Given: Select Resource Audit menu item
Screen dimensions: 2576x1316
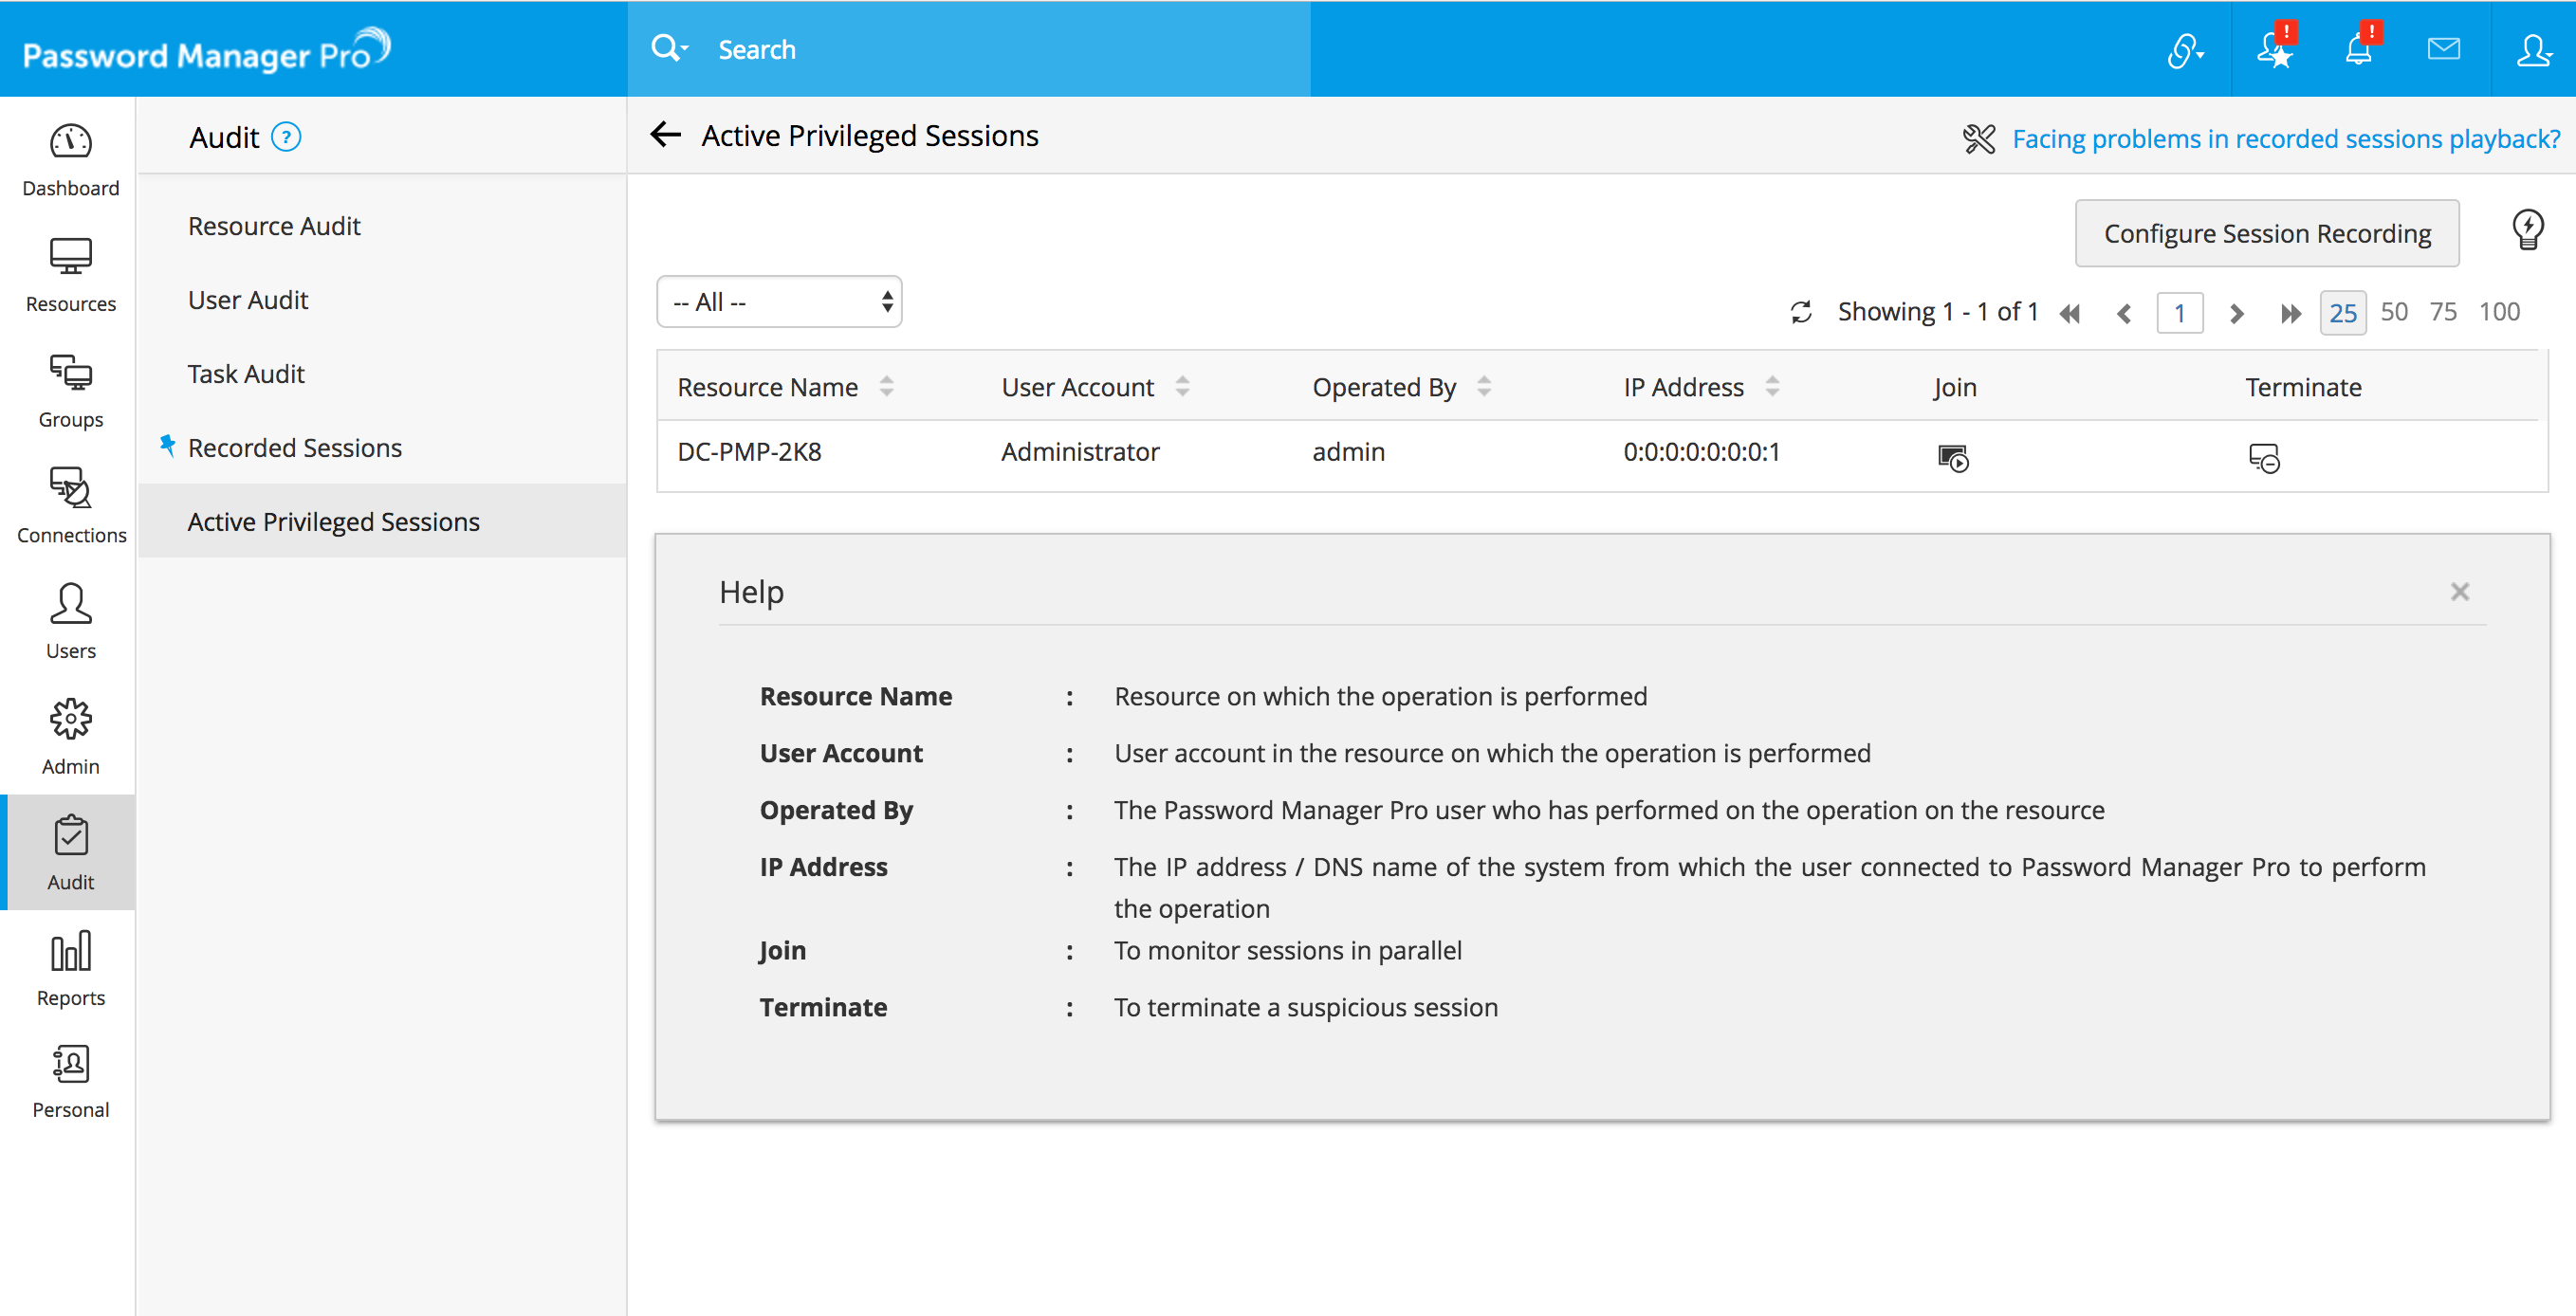Looking at the screenshot, I should tap(274, 226).
